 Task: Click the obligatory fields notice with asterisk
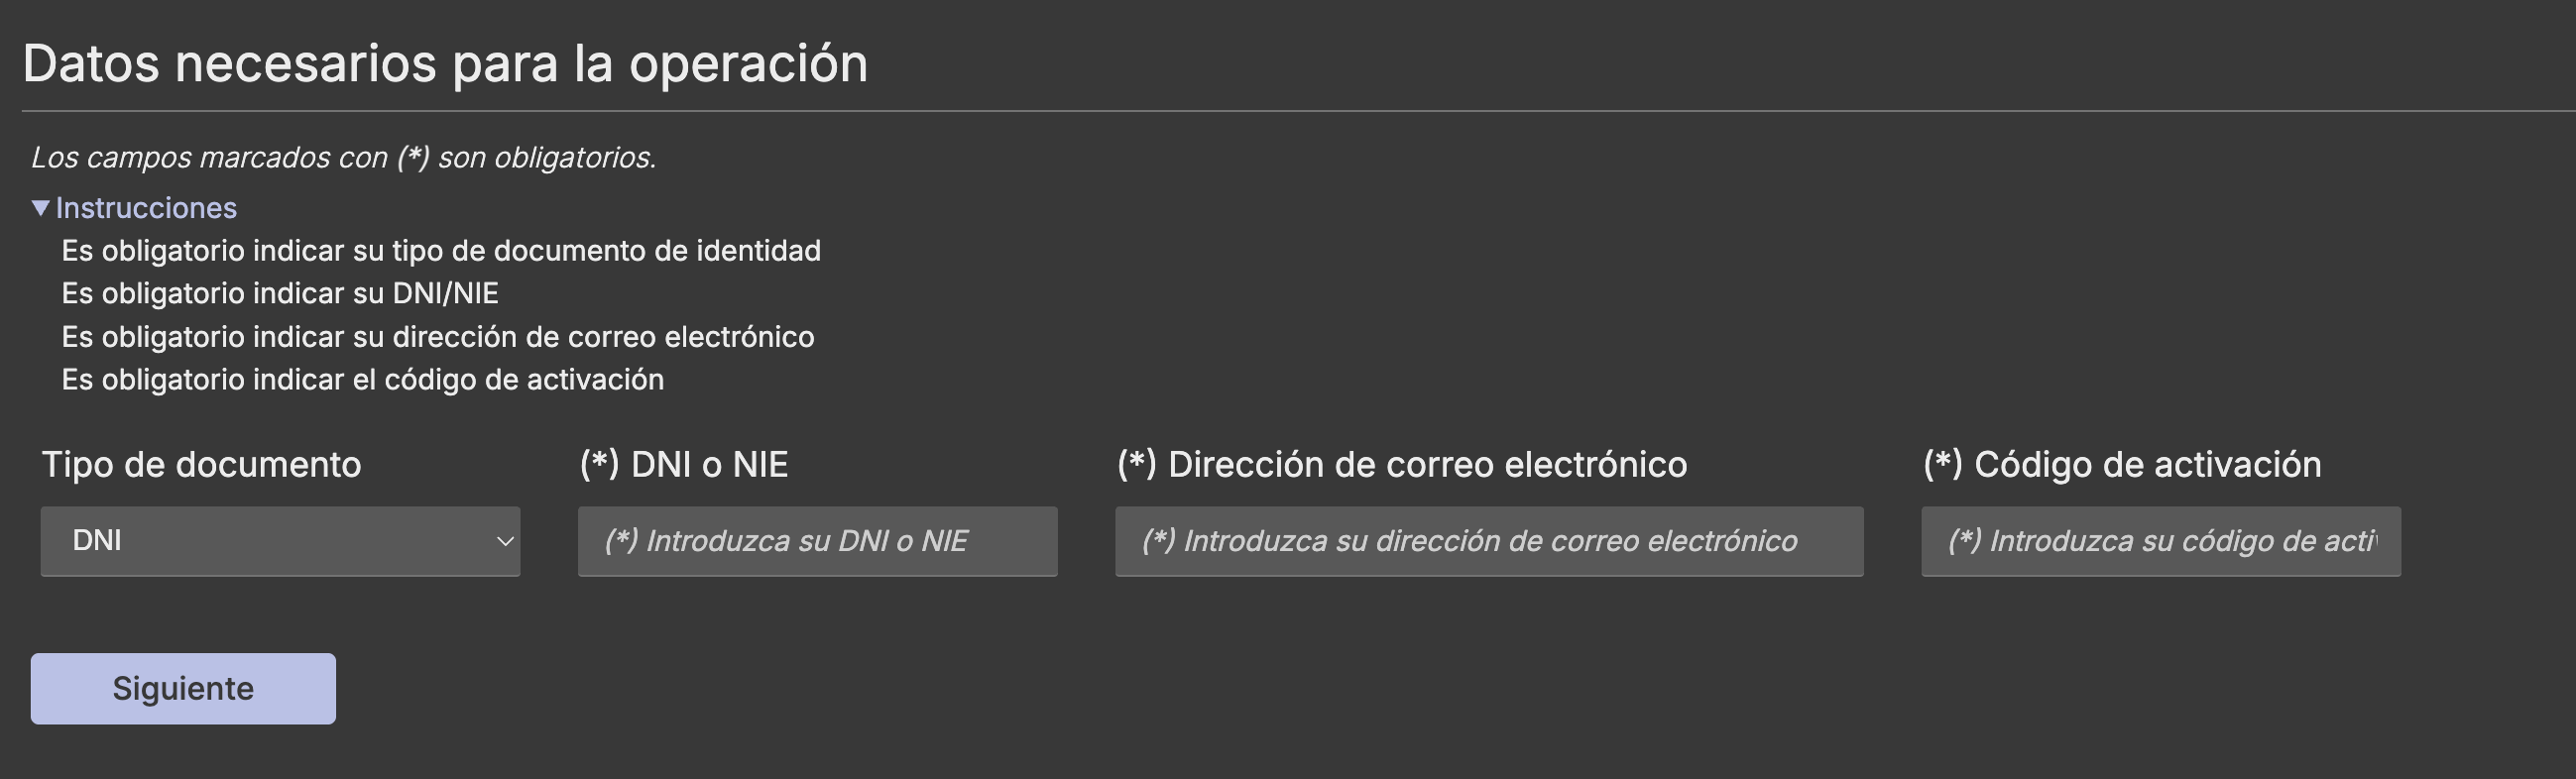(344, 156)
